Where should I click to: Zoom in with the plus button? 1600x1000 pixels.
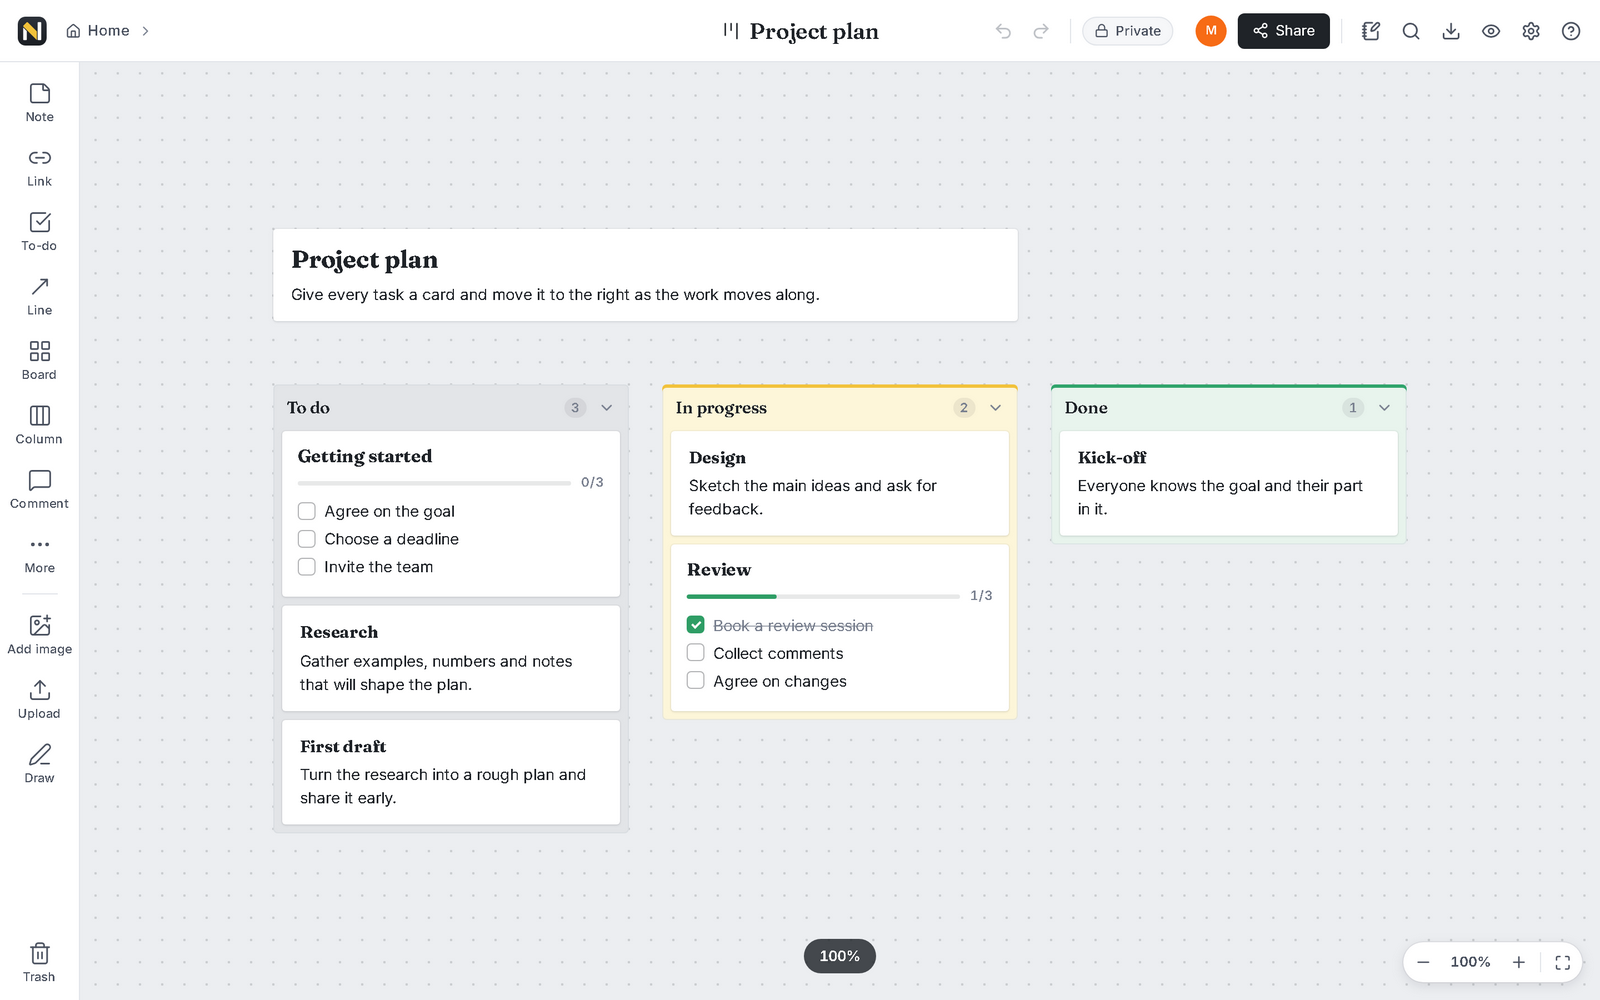pos(1519,962)
